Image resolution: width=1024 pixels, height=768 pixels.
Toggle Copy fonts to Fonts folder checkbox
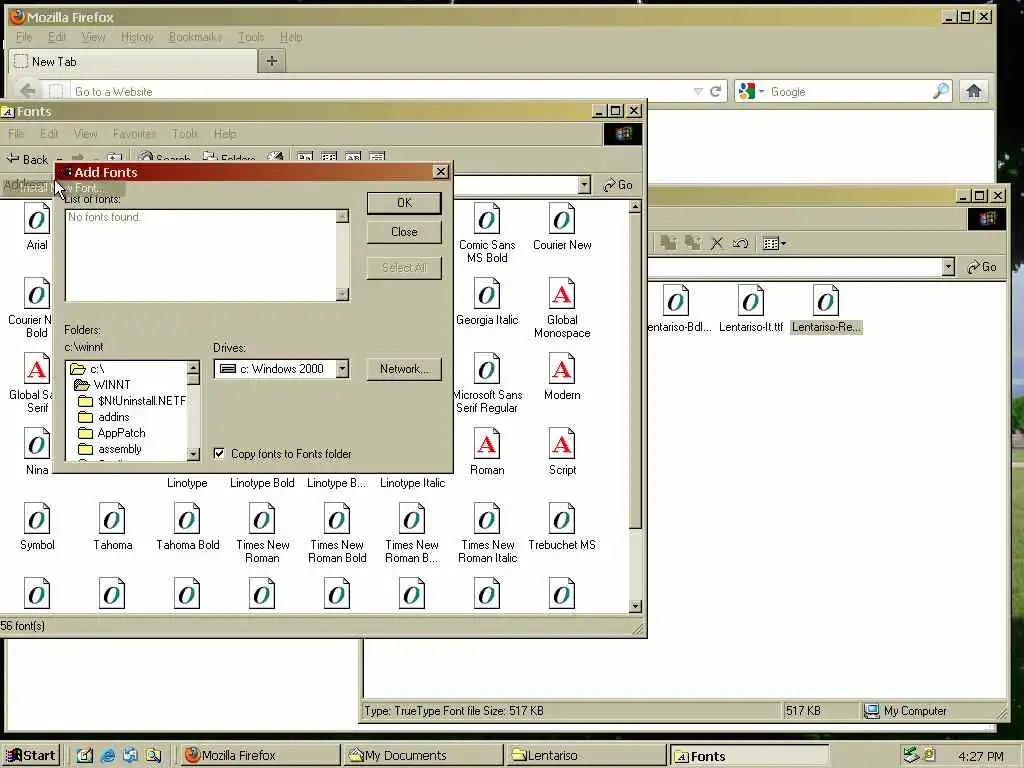click(x=219, y=453)
